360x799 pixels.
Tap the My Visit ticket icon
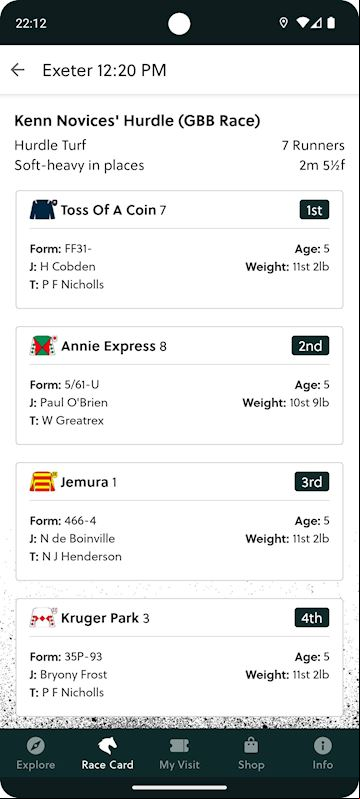point(179,746)
